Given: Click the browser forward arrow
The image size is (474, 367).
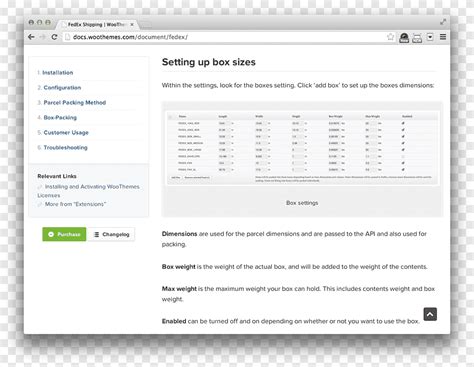Looking at the screenshot, I should click(42, 37).
